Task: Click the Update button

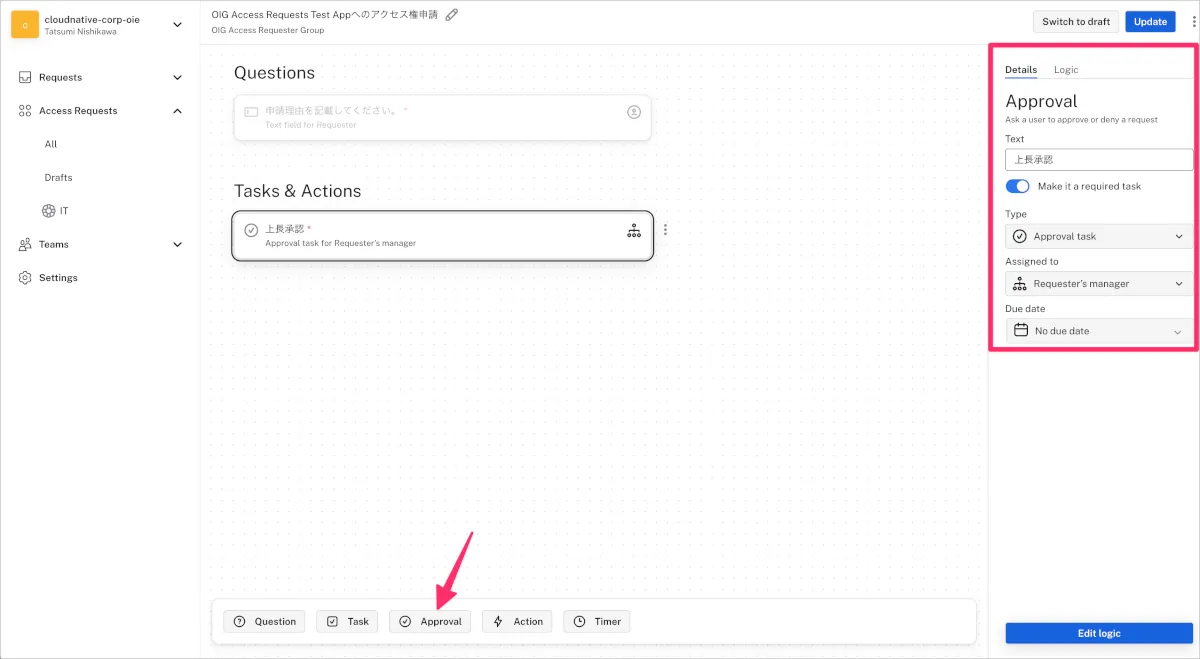Action: 1150,22
